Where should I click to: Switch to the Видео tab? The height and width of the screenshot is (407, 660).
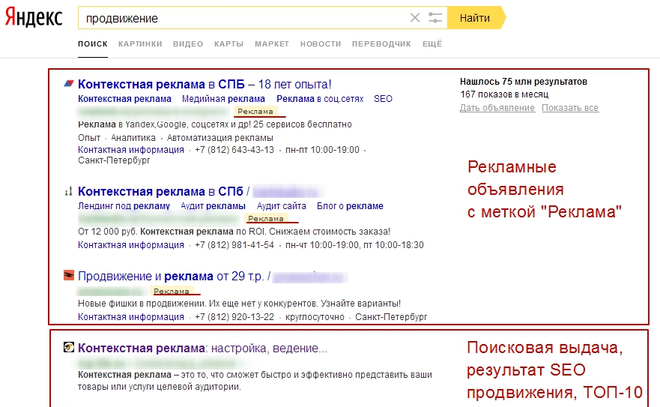188,44
